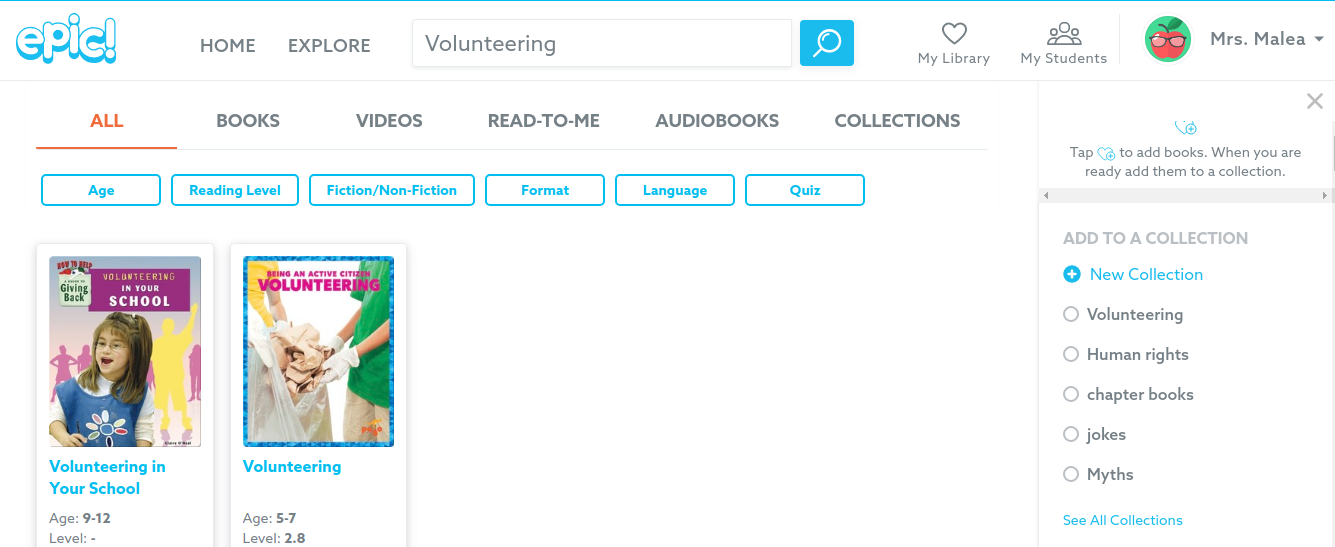Select the Volunteering collection radio button
1335x547 pixels.
(1071, 314)
